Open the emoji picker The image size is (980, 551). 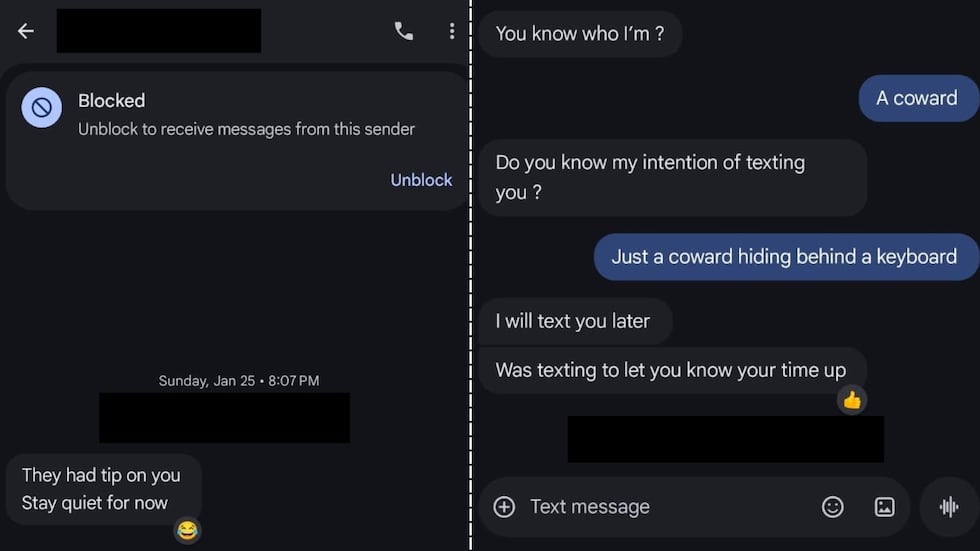coord(832,507)
